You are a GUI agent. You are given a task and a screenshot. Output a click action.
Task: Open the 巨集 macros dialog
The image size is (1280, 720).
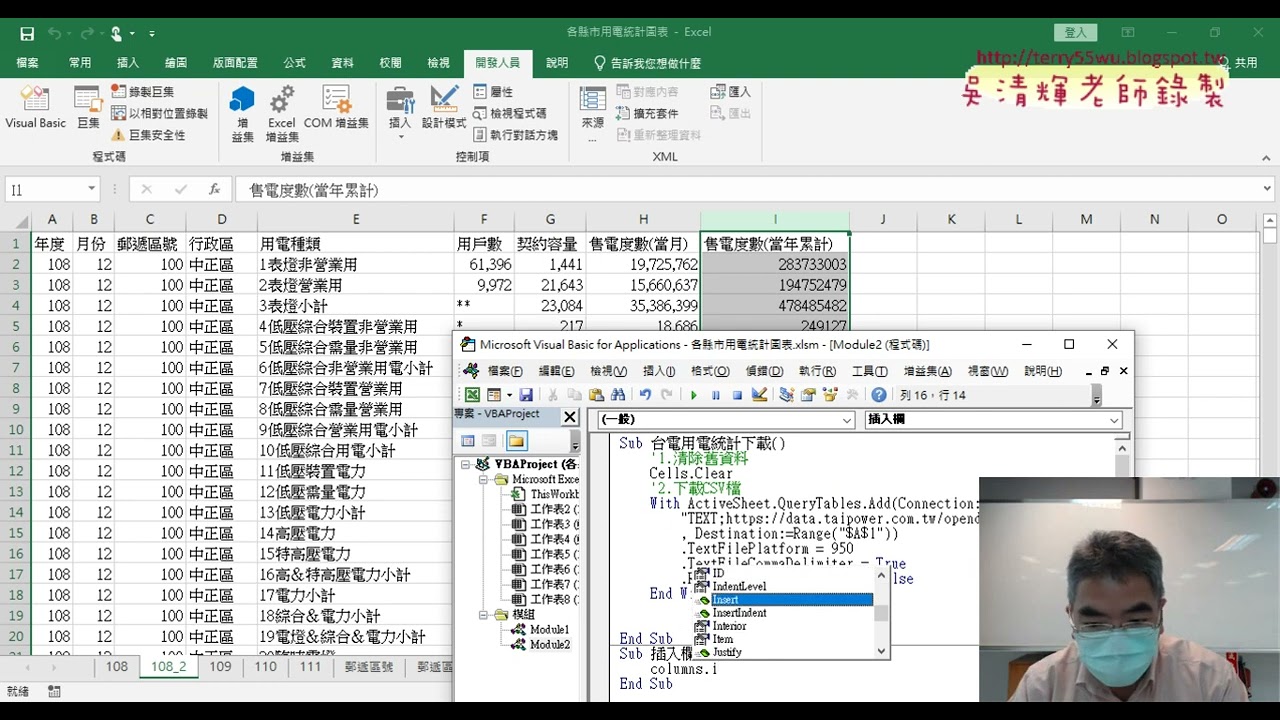(x=88, y=108)
